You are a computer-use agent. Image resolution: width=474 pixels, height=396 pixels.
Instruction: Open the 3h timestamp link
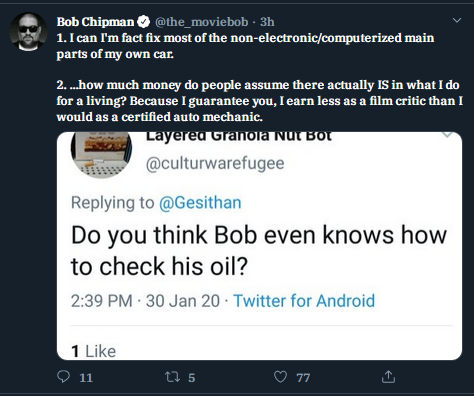pyautogui.click(x=267, y=22)
